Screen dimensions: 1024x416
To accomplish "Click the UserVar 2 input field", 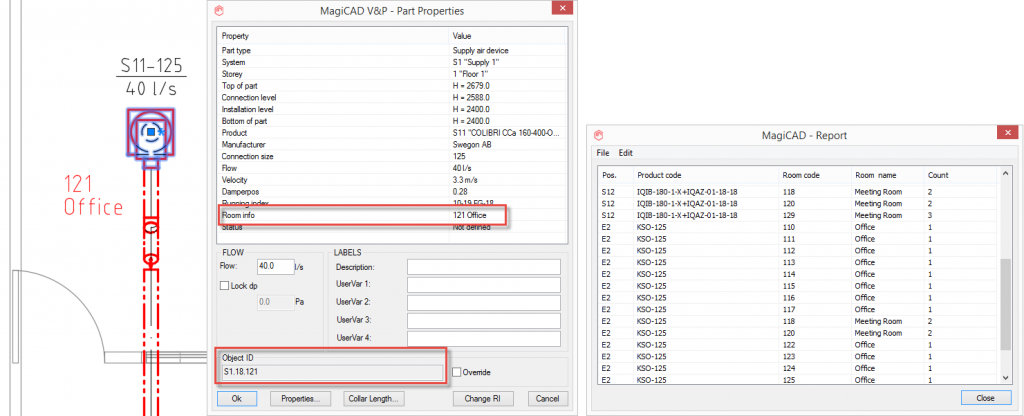I will click(x=484, y=302).
